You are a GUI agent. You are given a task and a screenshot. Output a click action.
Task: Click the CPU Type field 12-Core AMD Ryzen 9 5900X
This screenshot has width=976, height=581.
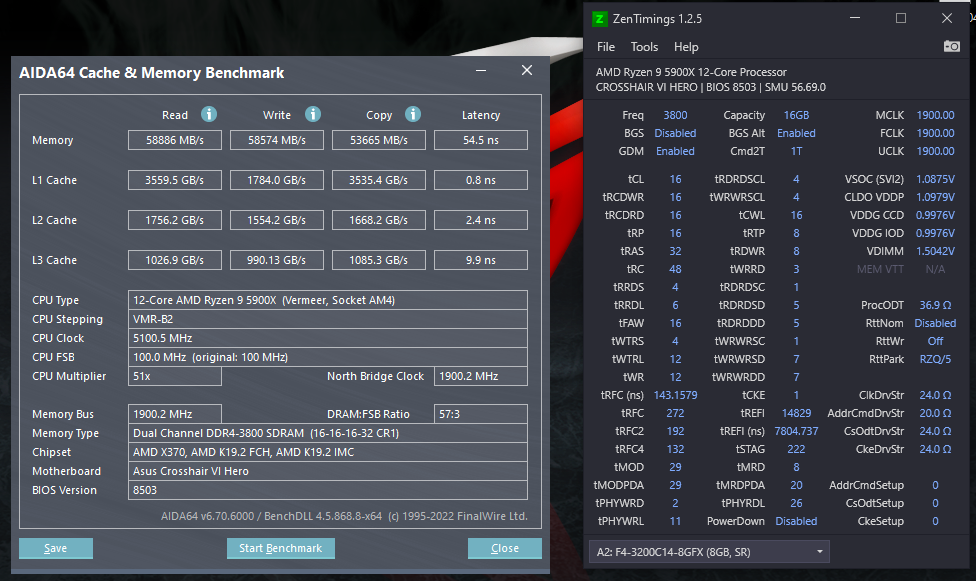[x=328, y=300]
